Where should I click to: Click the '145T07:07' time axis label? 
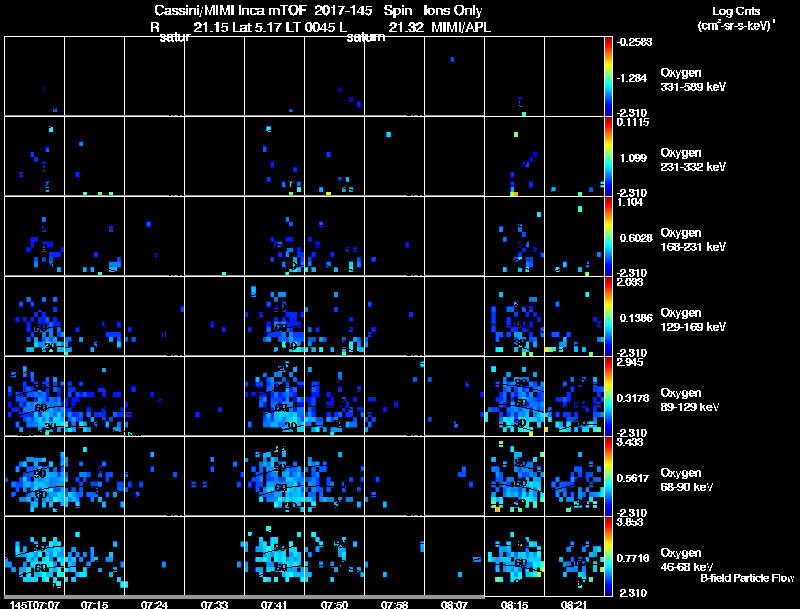[x=34, y=605]
